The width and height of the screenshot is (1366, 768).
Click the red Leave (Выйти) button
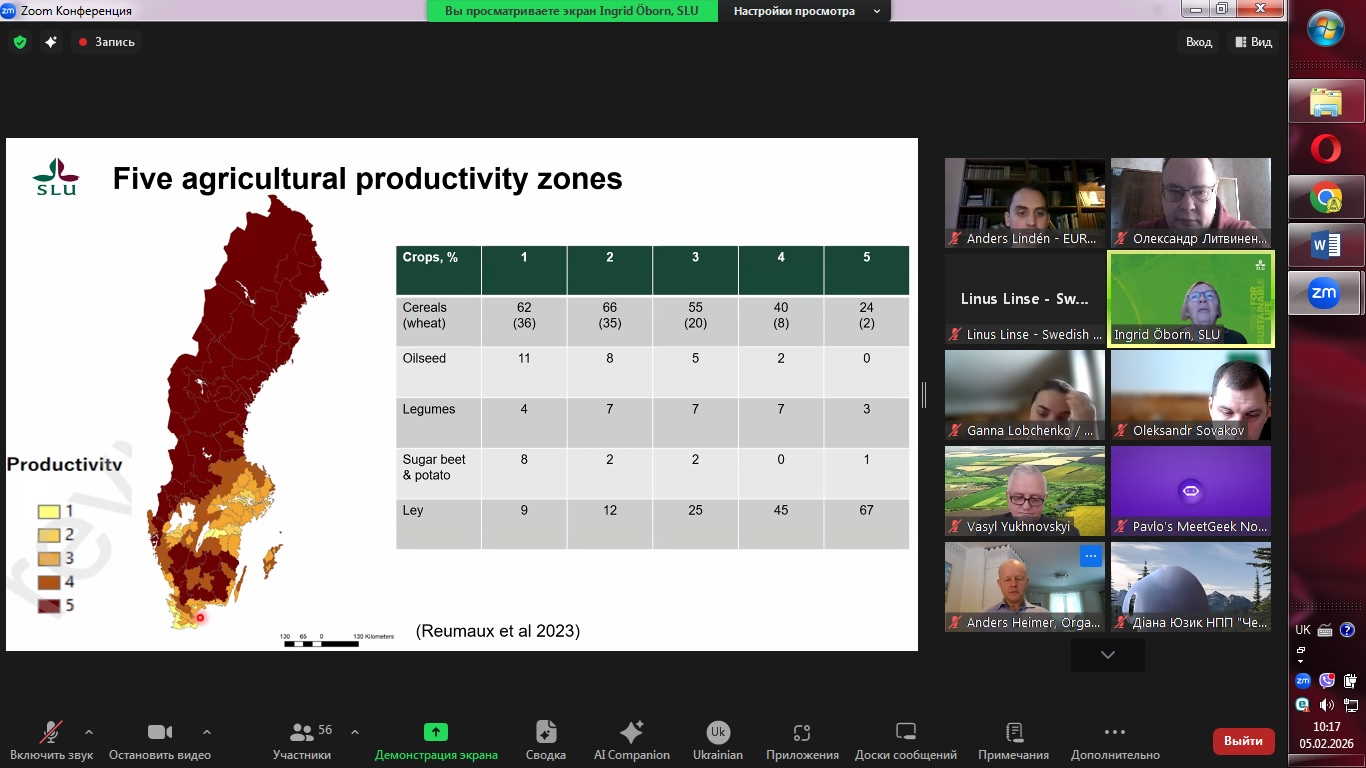[x=1243, y=741]
